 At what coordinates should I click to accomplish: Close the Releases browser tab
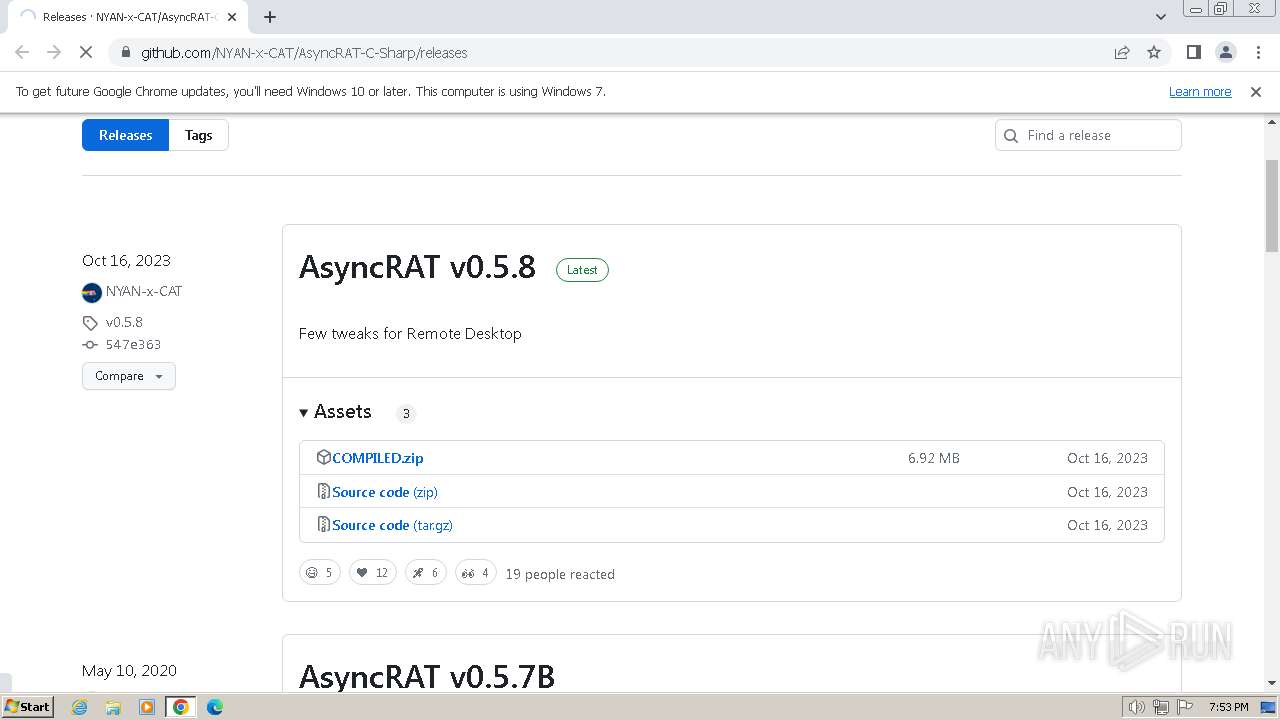coord(232,17)
